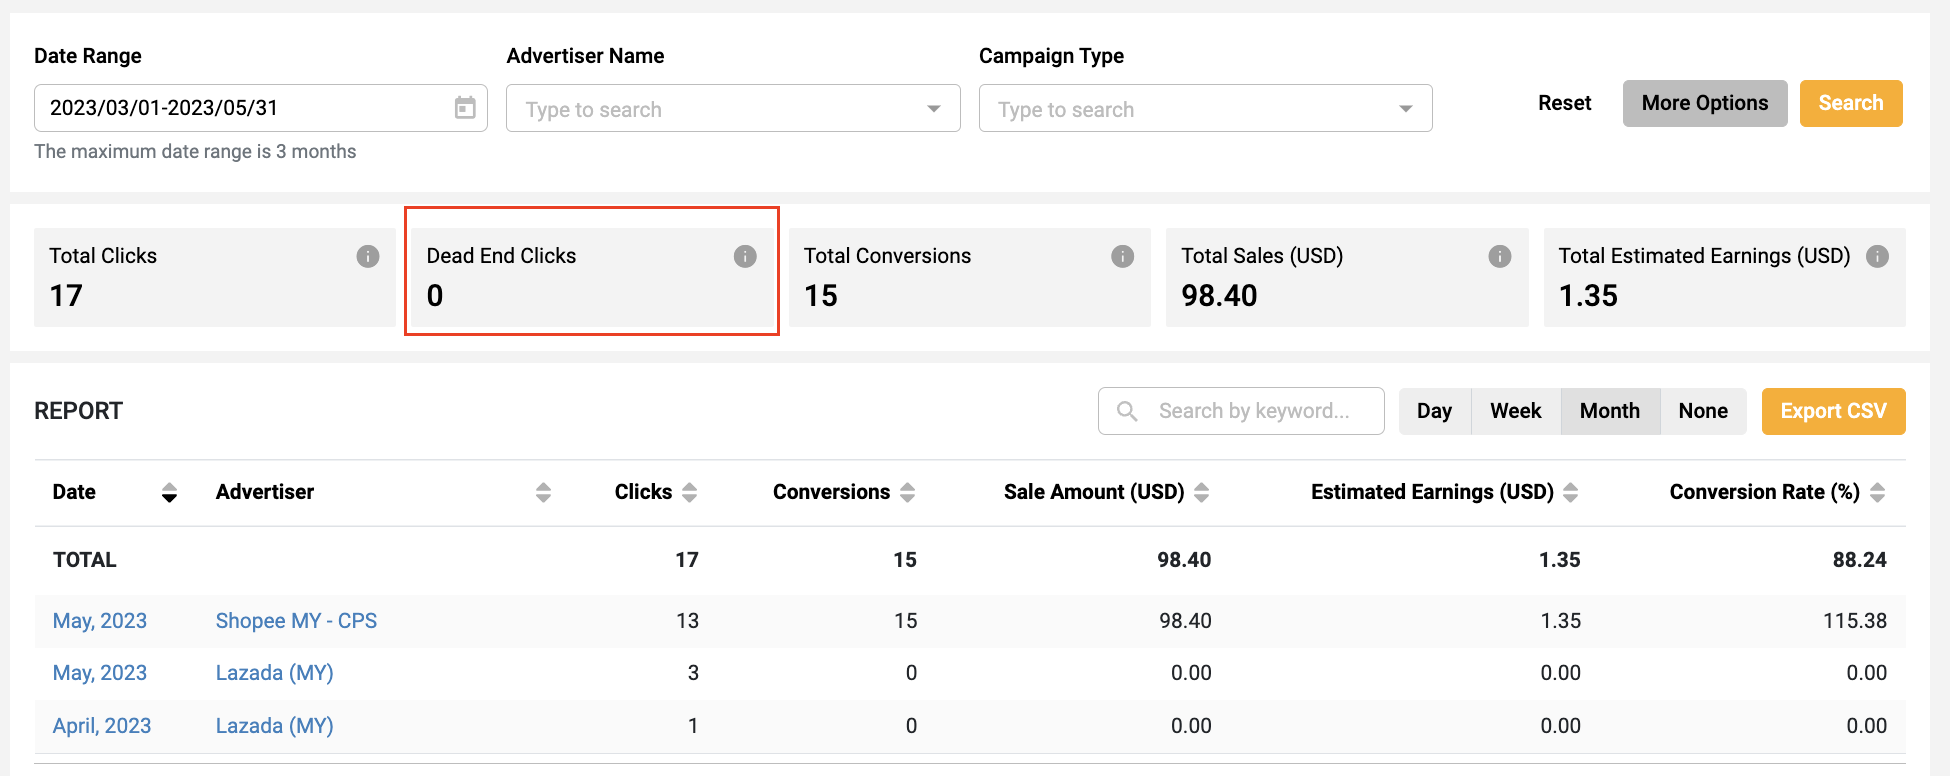Sort by Clicks column arrows
This screenshot has width=1950, height=776.
689,492
